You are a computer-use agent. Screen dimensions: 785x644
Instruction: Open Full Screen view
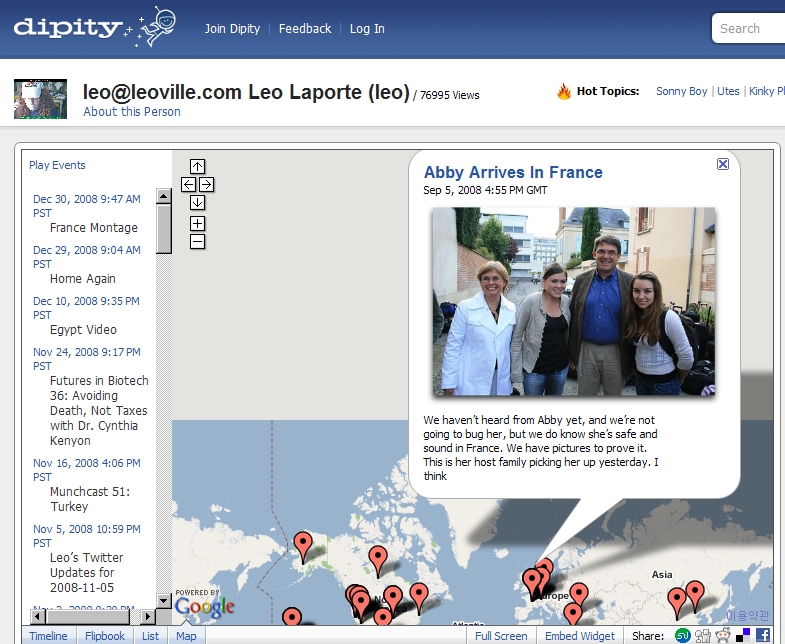point(501,636)
